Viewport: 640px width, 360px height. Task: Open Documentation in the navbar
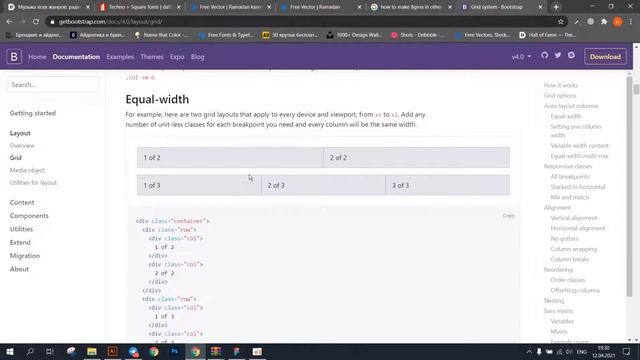pyautogui.click(x=76, y=57)
